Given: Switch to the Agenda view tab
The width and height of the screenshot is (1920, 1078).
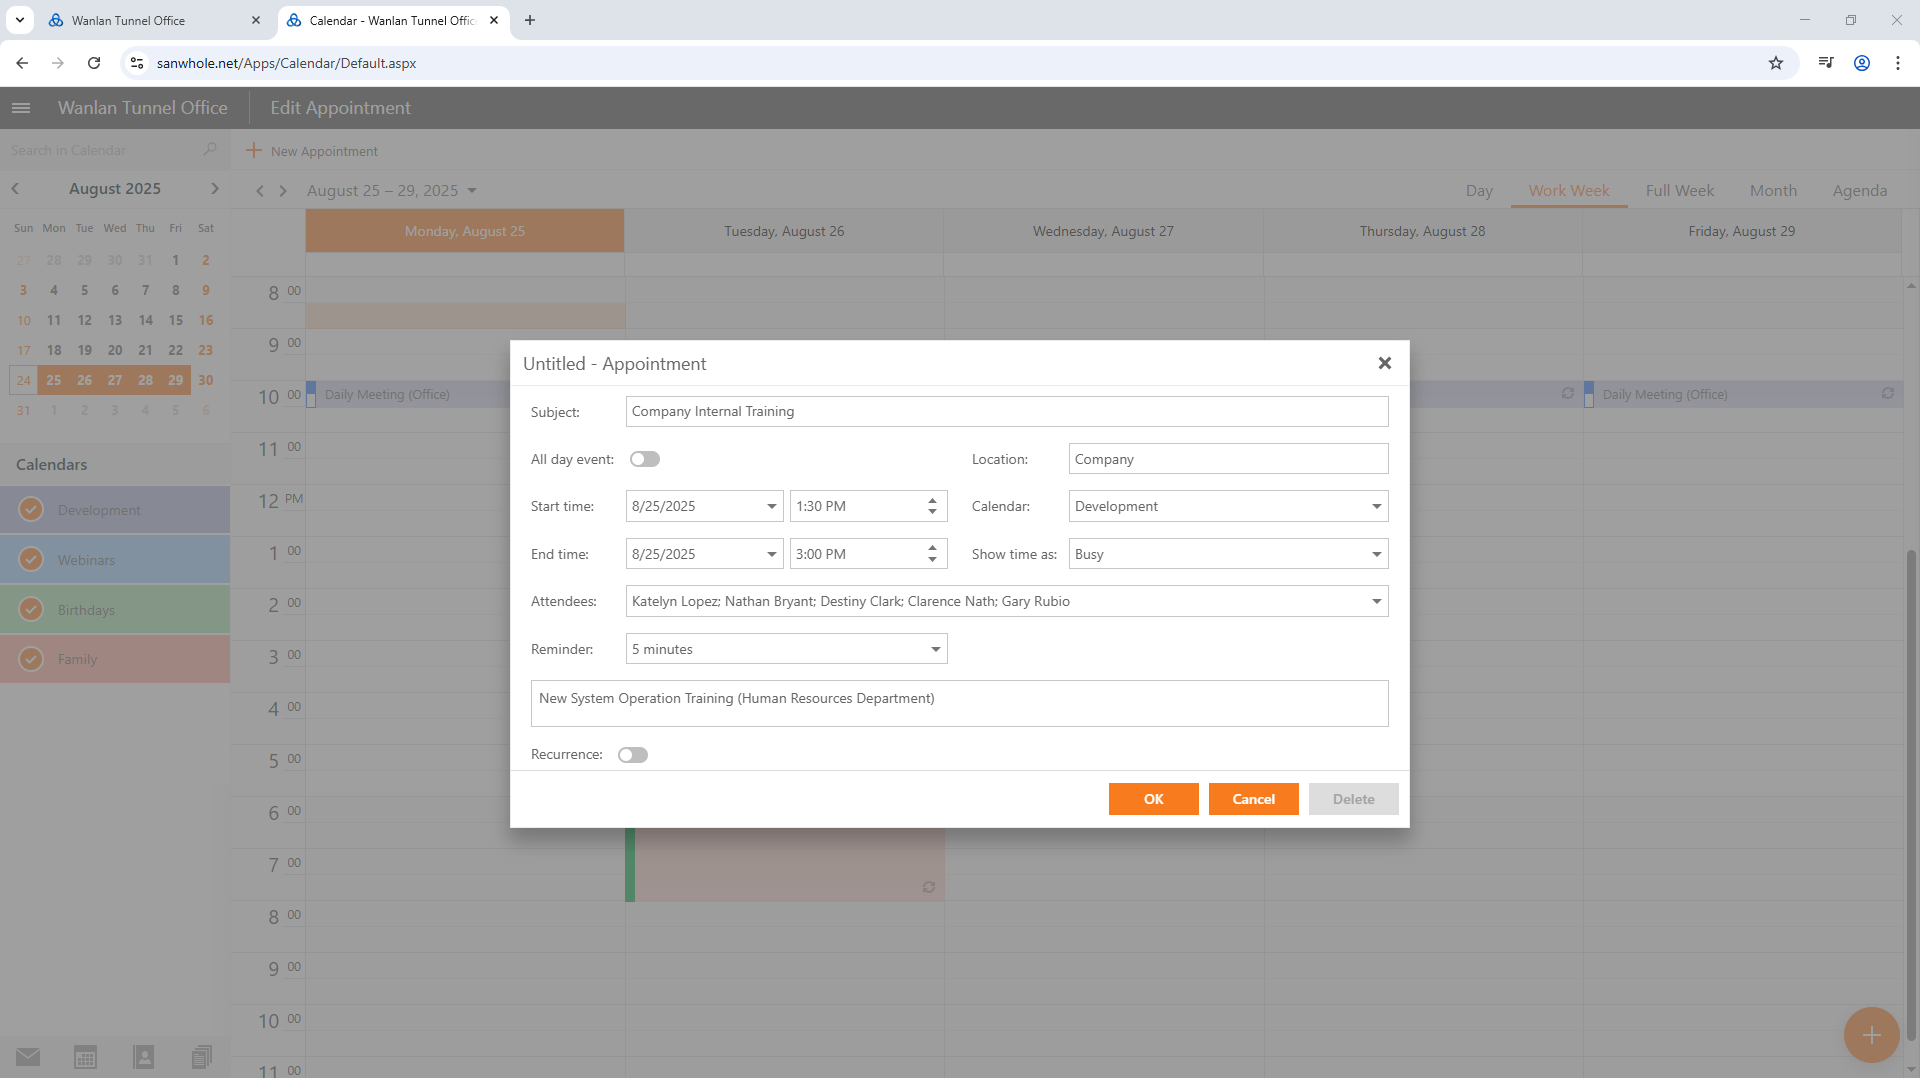Looking at the screenshot, I should click(x=1859, y=191).
